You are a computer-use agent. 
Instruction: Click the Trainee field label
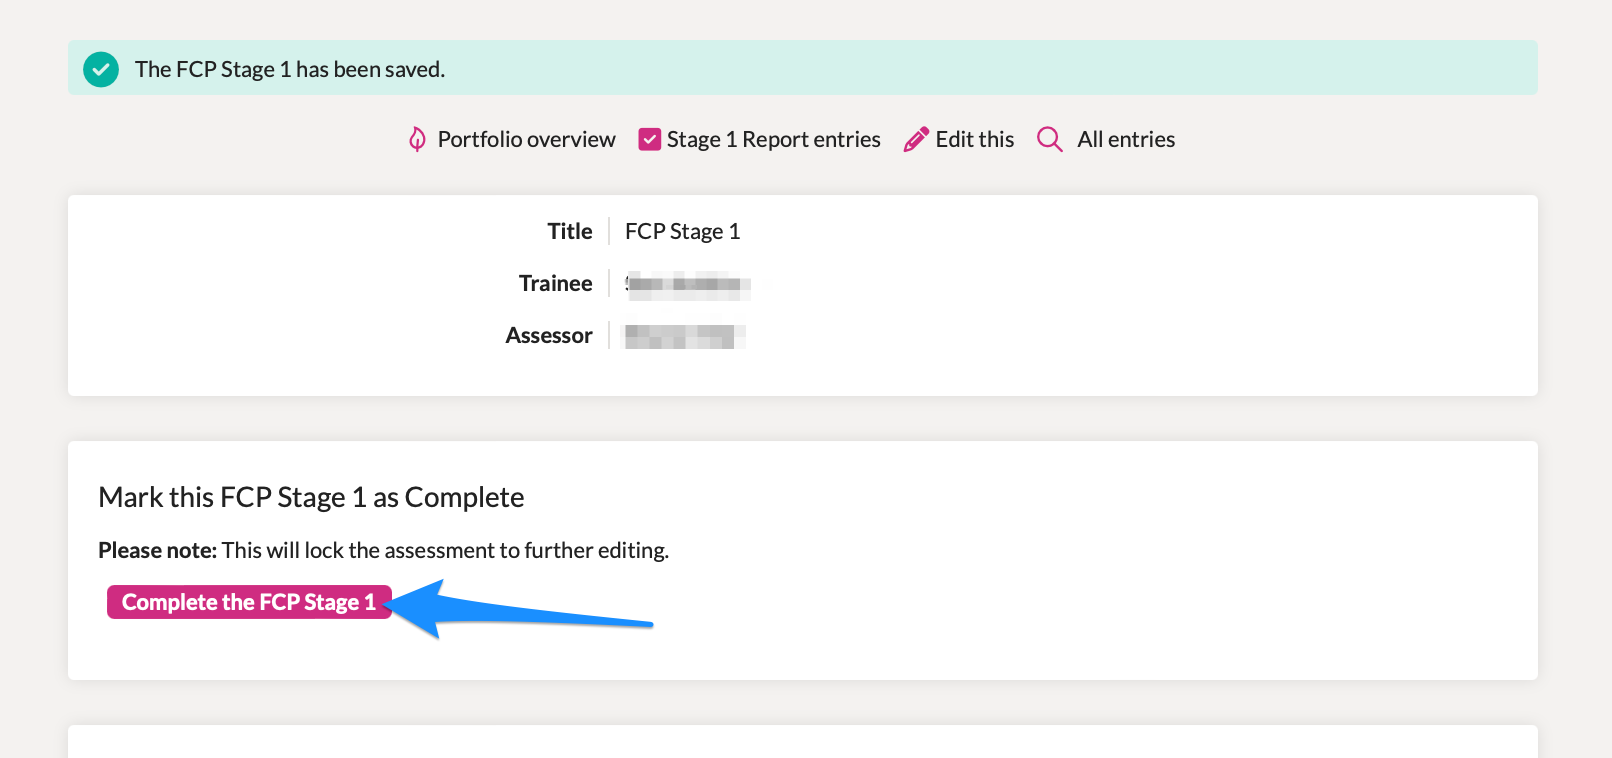pyautogui.click(x=555, y=284)
